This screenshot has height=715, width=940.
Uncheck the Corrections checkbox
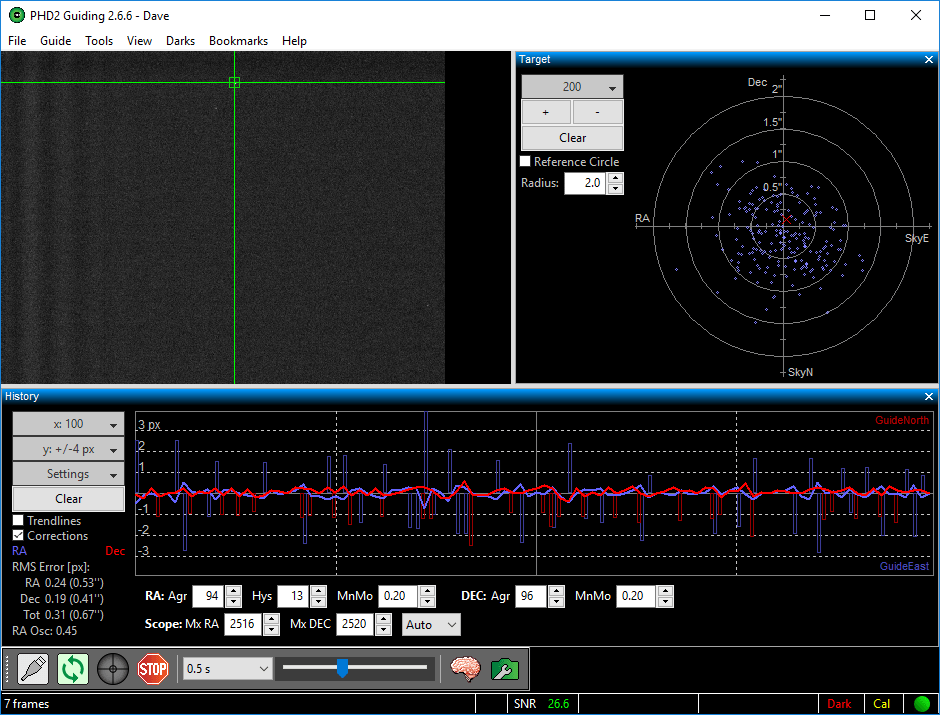point(18,536)
